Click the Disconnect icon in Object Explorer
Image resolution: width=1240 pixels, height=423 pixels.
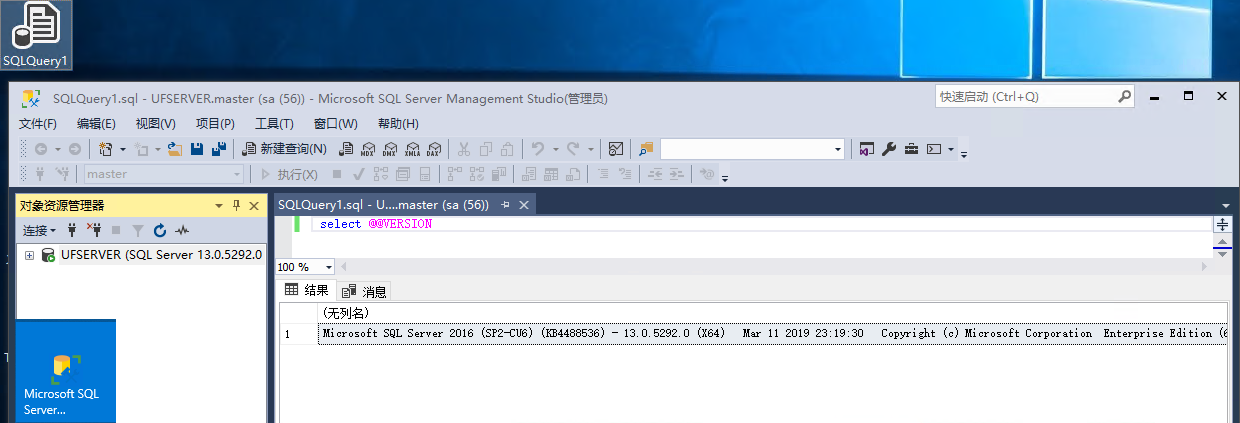[x=95, y=230]
